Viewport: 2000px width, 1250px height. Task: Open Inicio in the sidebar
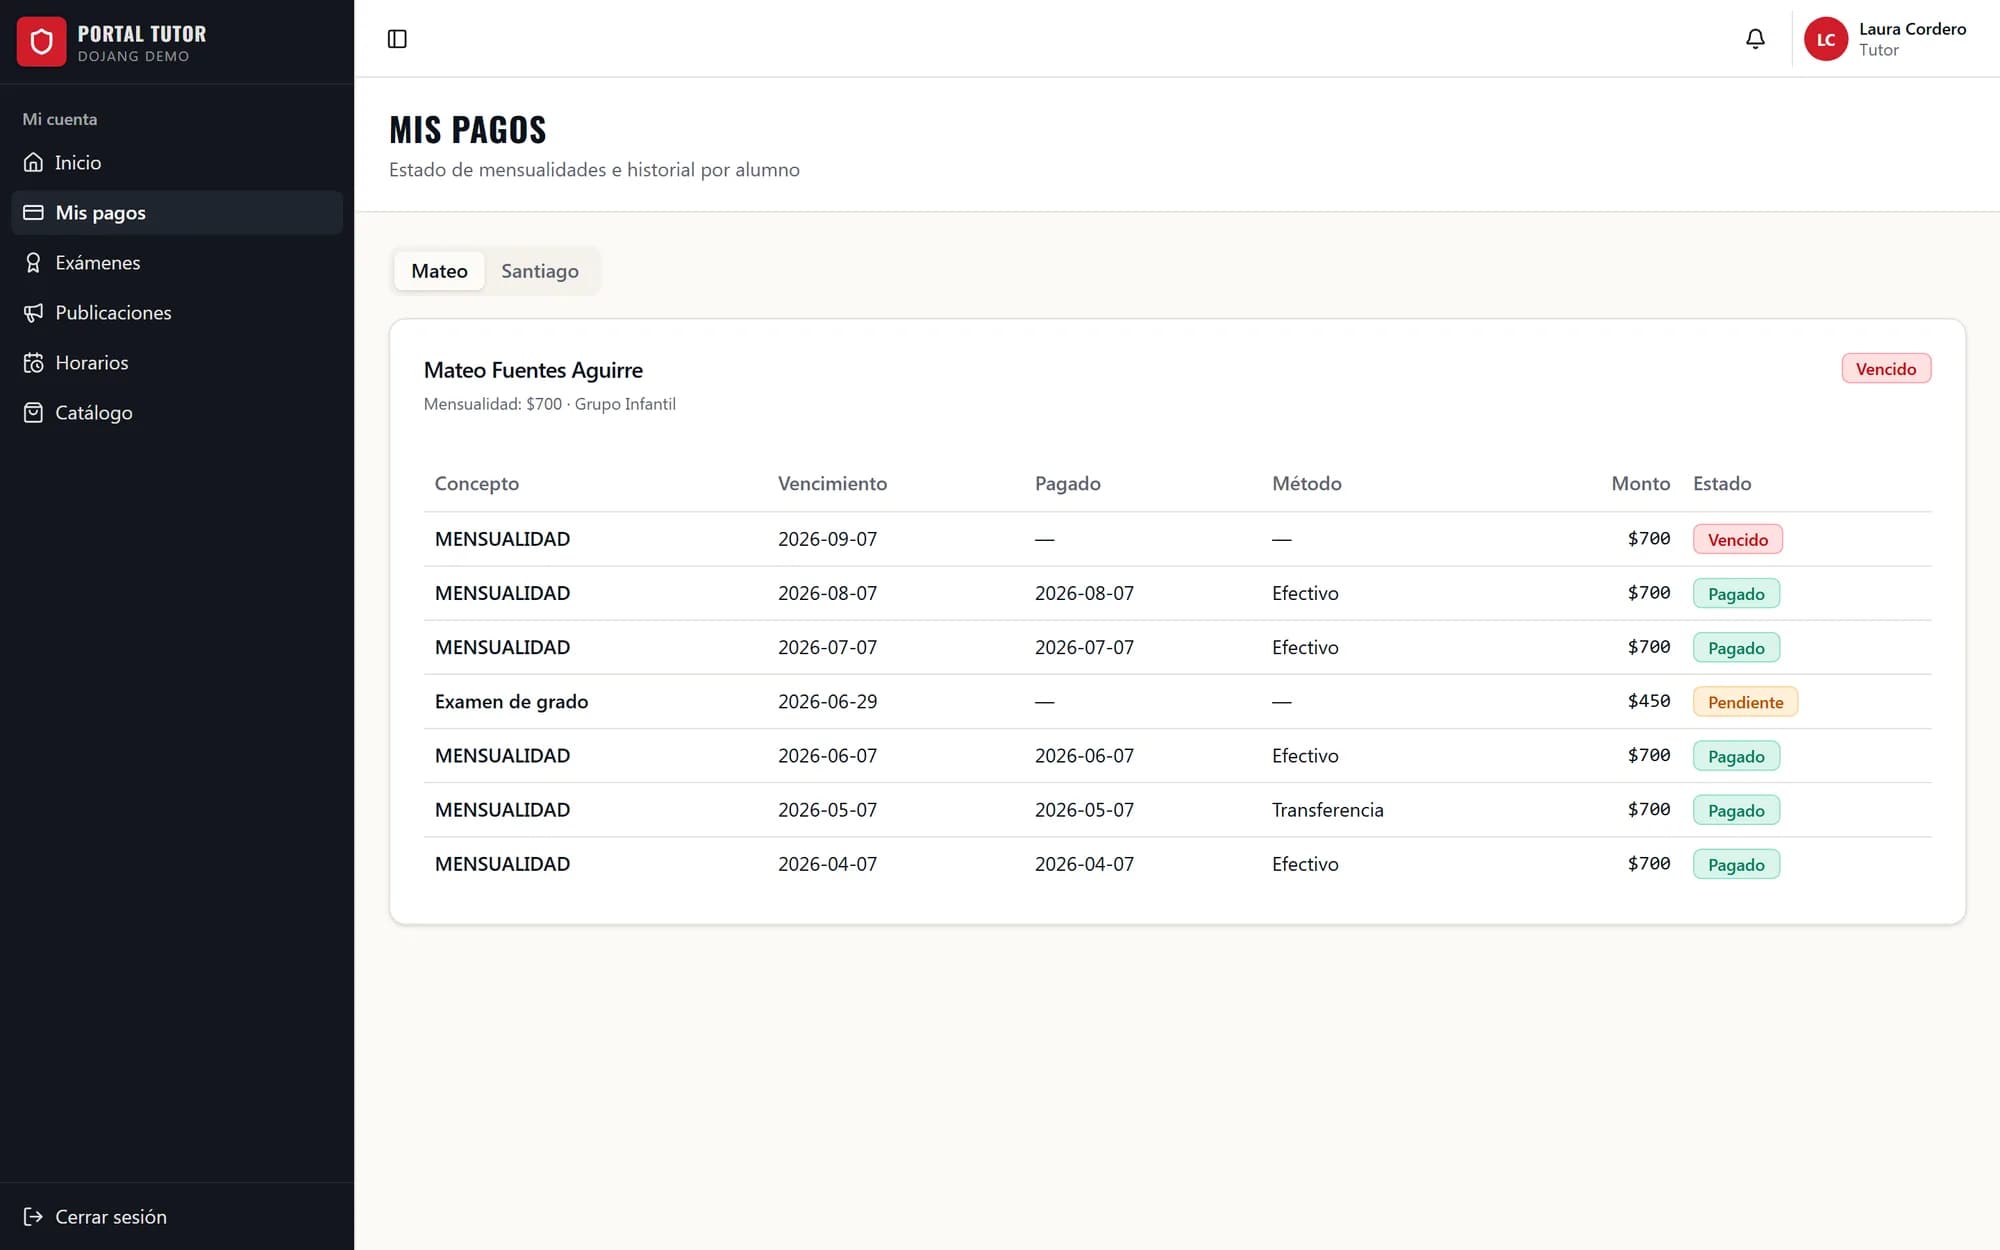pyautogui.click(x=177, y=162)
